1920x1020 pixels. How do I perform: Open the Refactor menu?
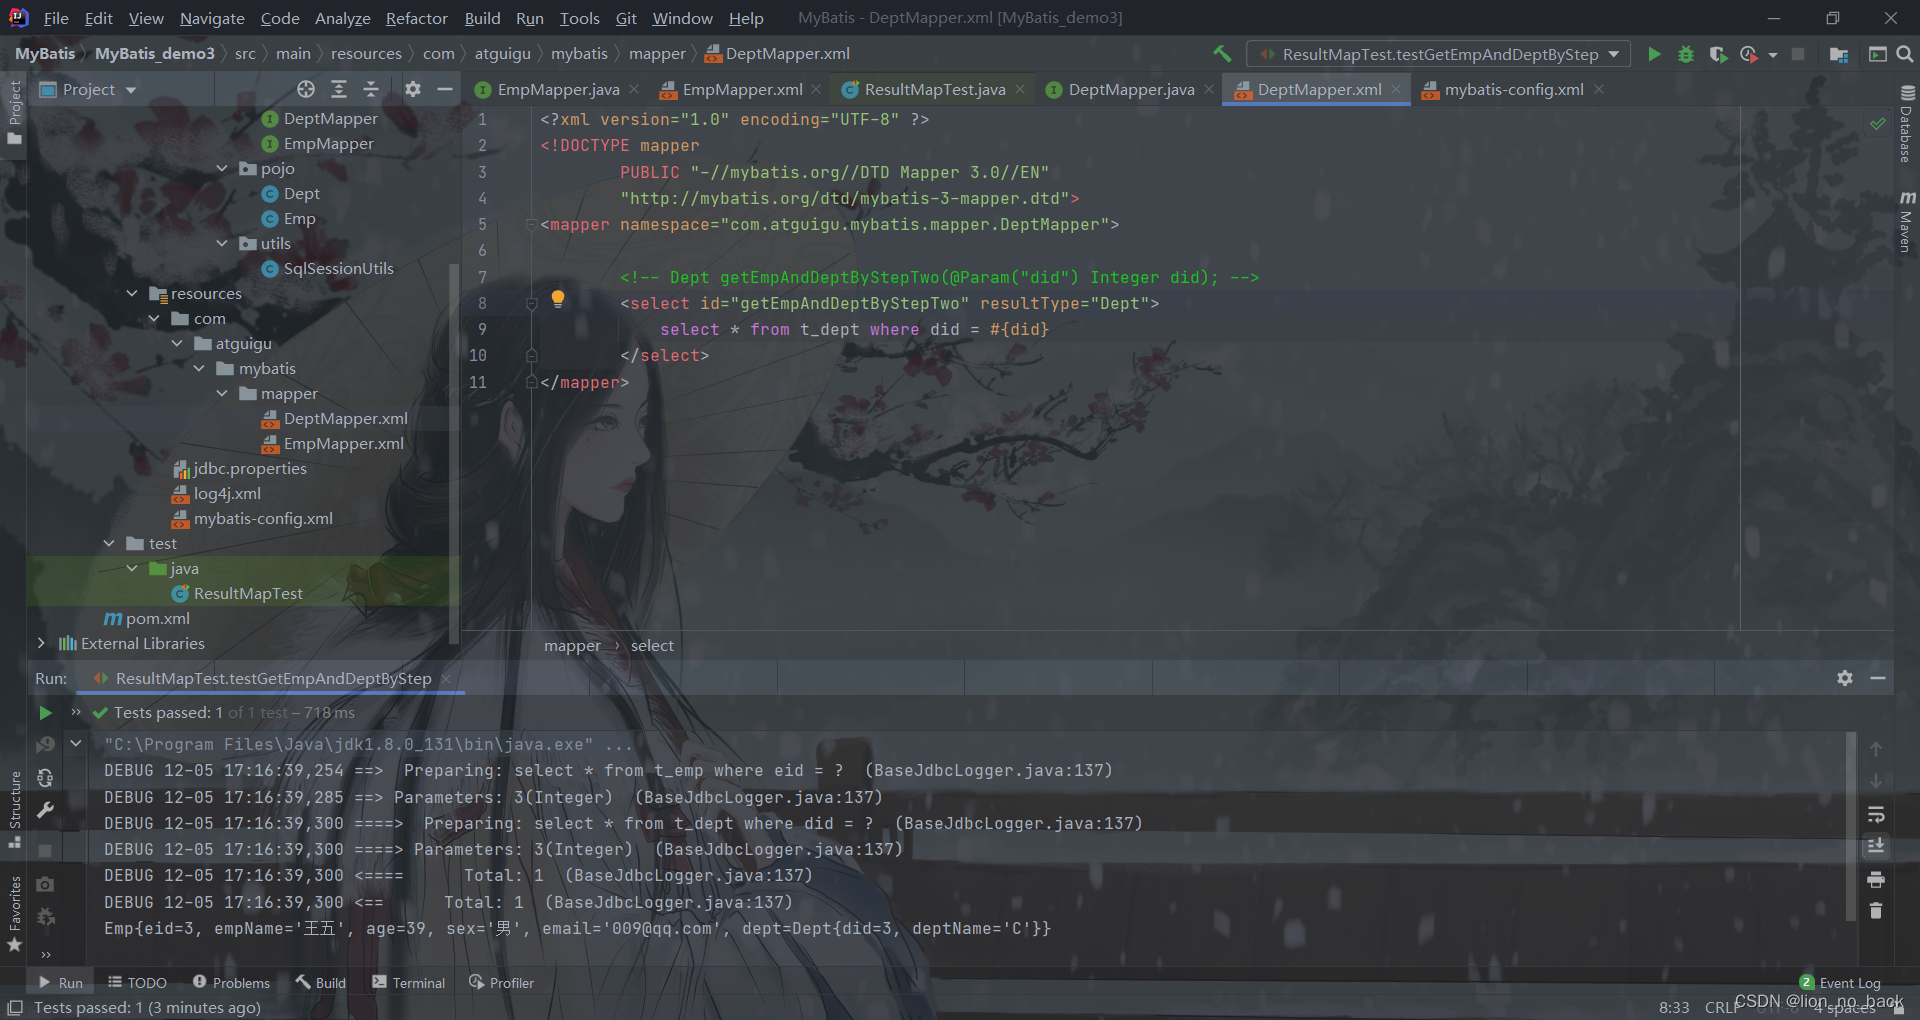416,18
